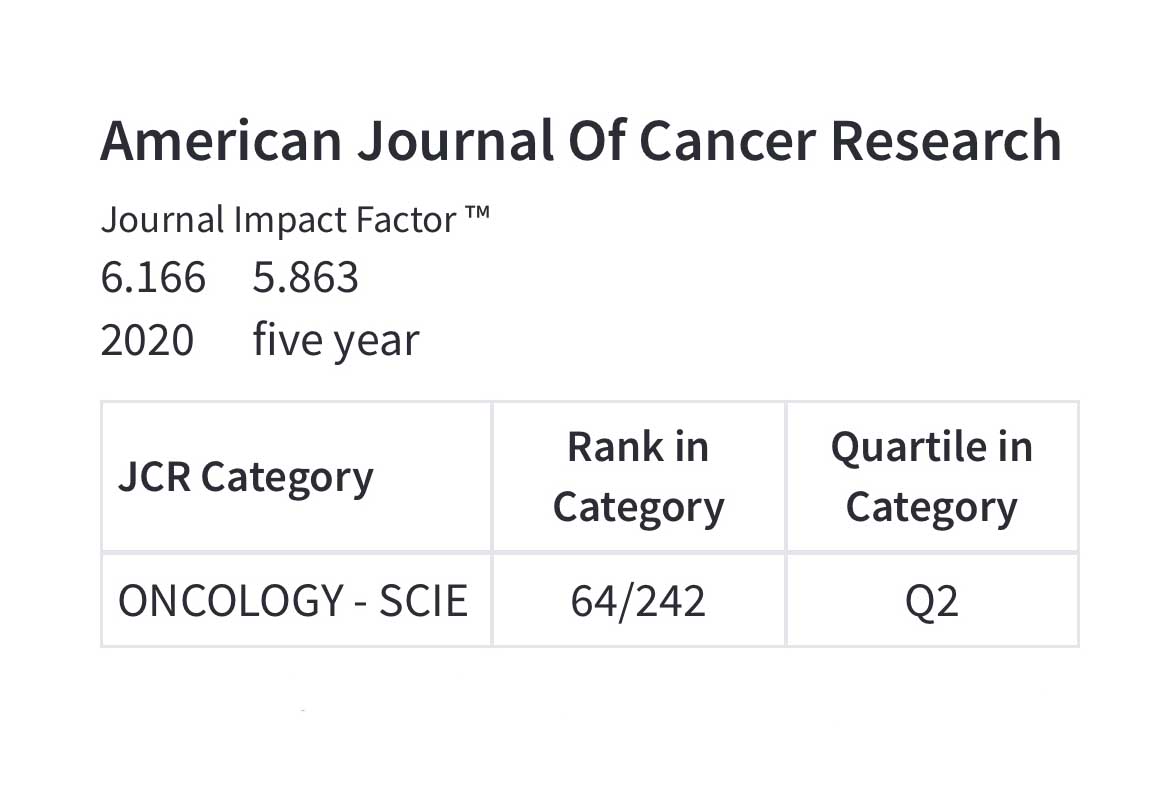Click the JCR Category column header

[x=245, y=478]
